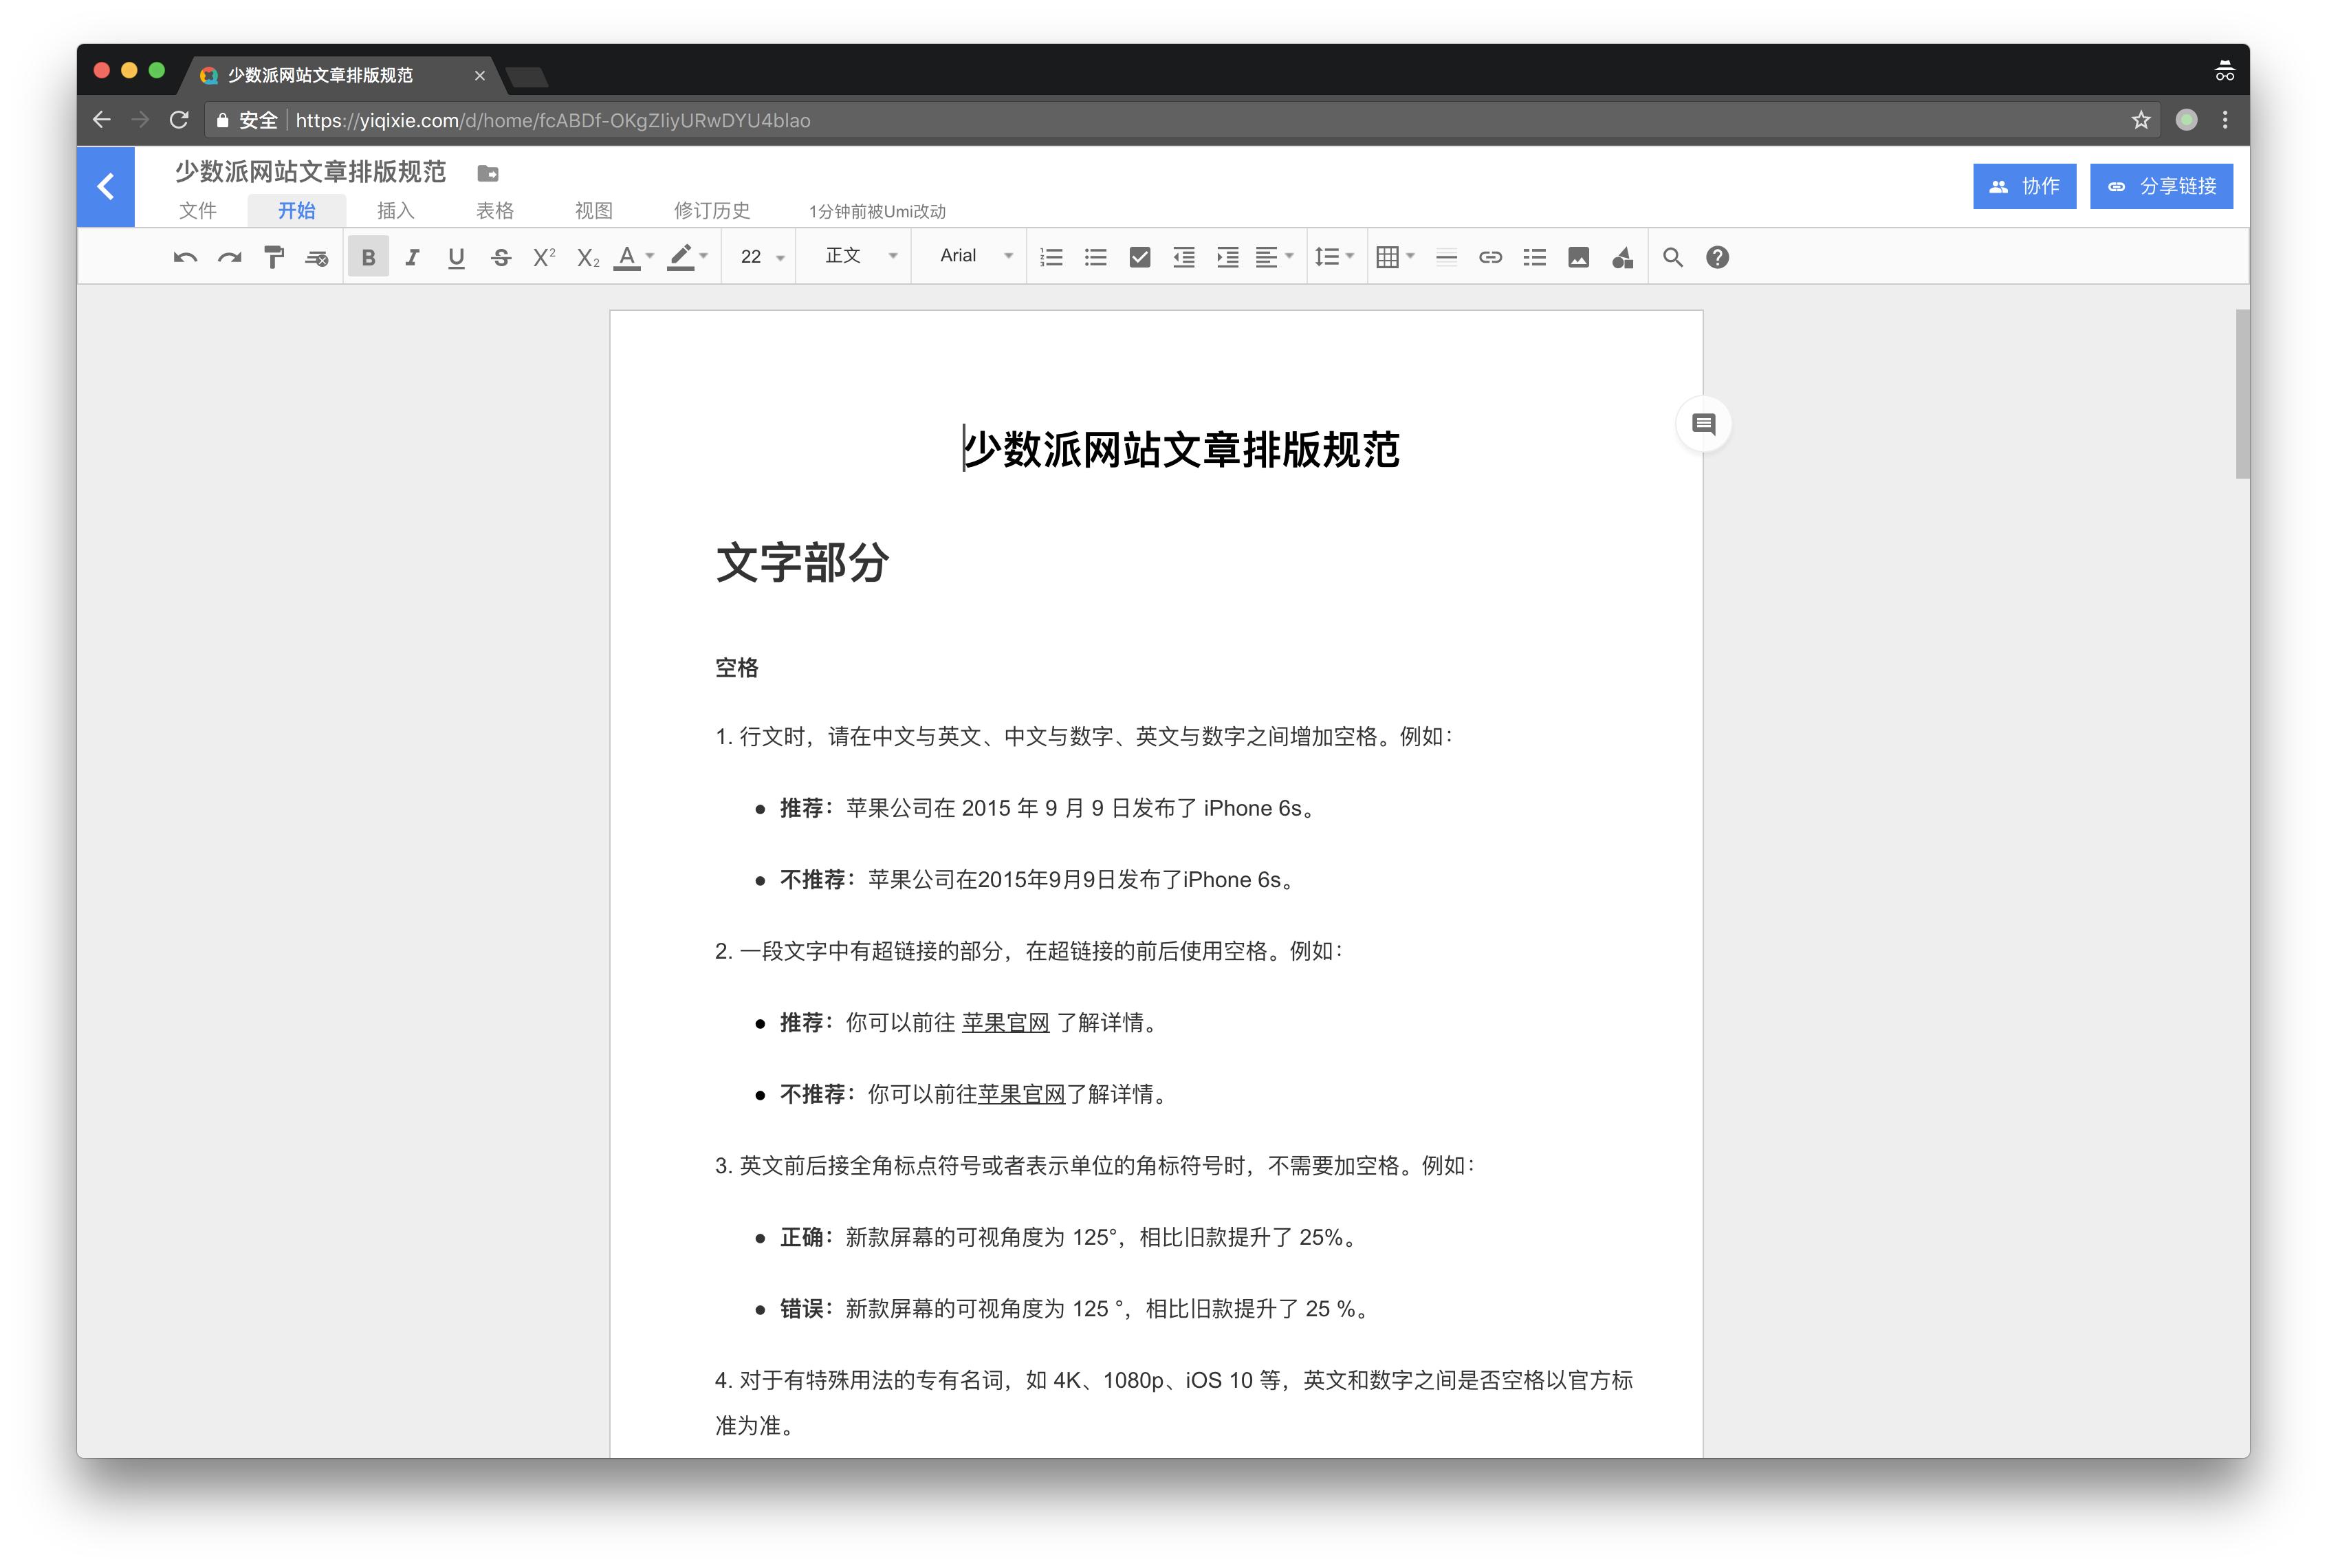The image size is (2327, 1568).
Task: Open the comment bubble beside the title
Action: [x=1703, y=424]
